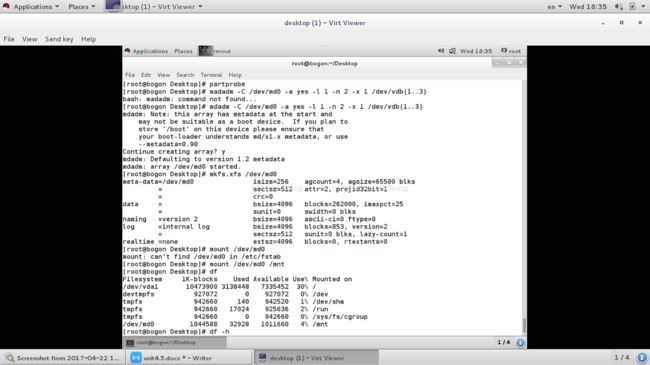
Task: Switch to Screenshot from 2017-04-22 taskbar window
Action: (x=63, y=358)
